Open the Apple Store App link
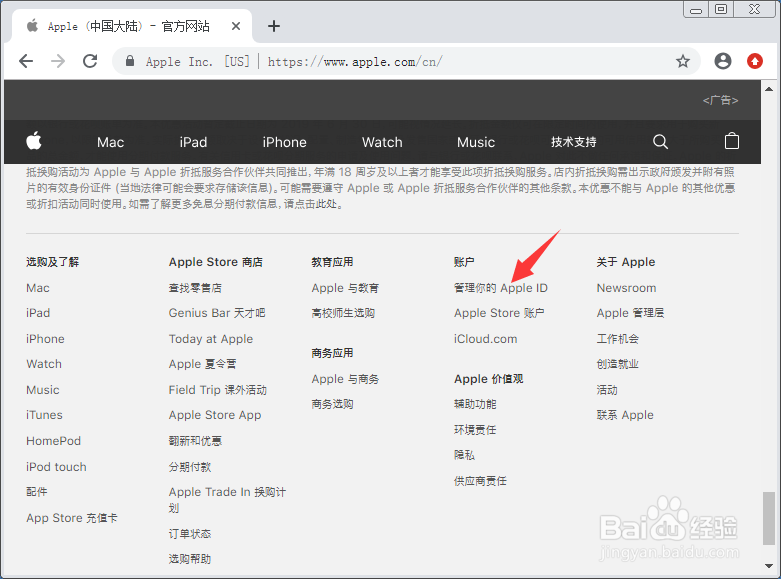The height and width of the screenshot is (579, 781). coord(215,415)
